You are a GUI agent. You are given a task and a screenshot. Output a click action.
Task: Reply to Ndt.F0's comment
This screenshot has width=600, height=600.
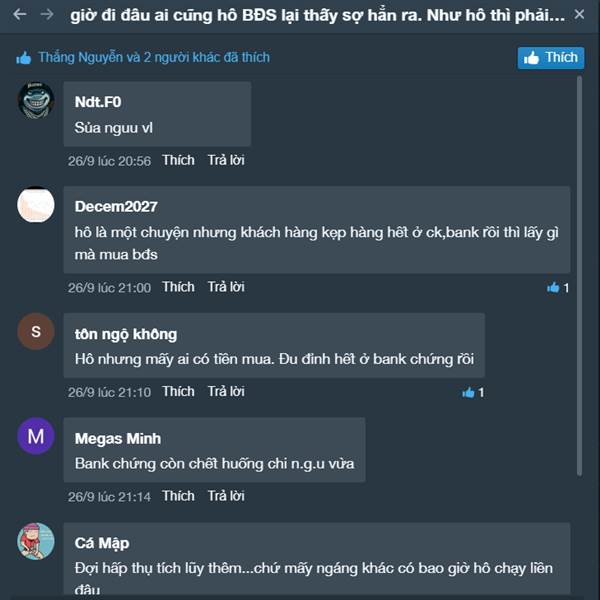[226, 160]
